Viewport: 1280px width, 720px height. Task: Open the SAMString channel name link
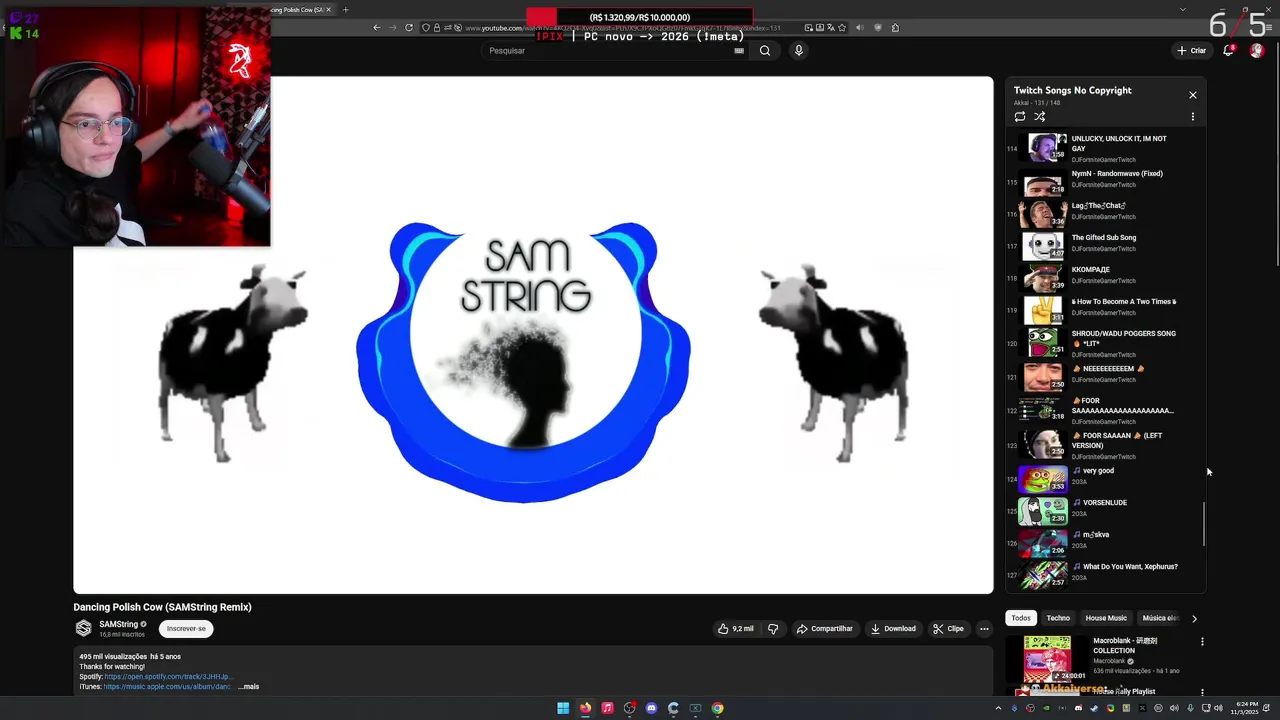tap(118, 624)
